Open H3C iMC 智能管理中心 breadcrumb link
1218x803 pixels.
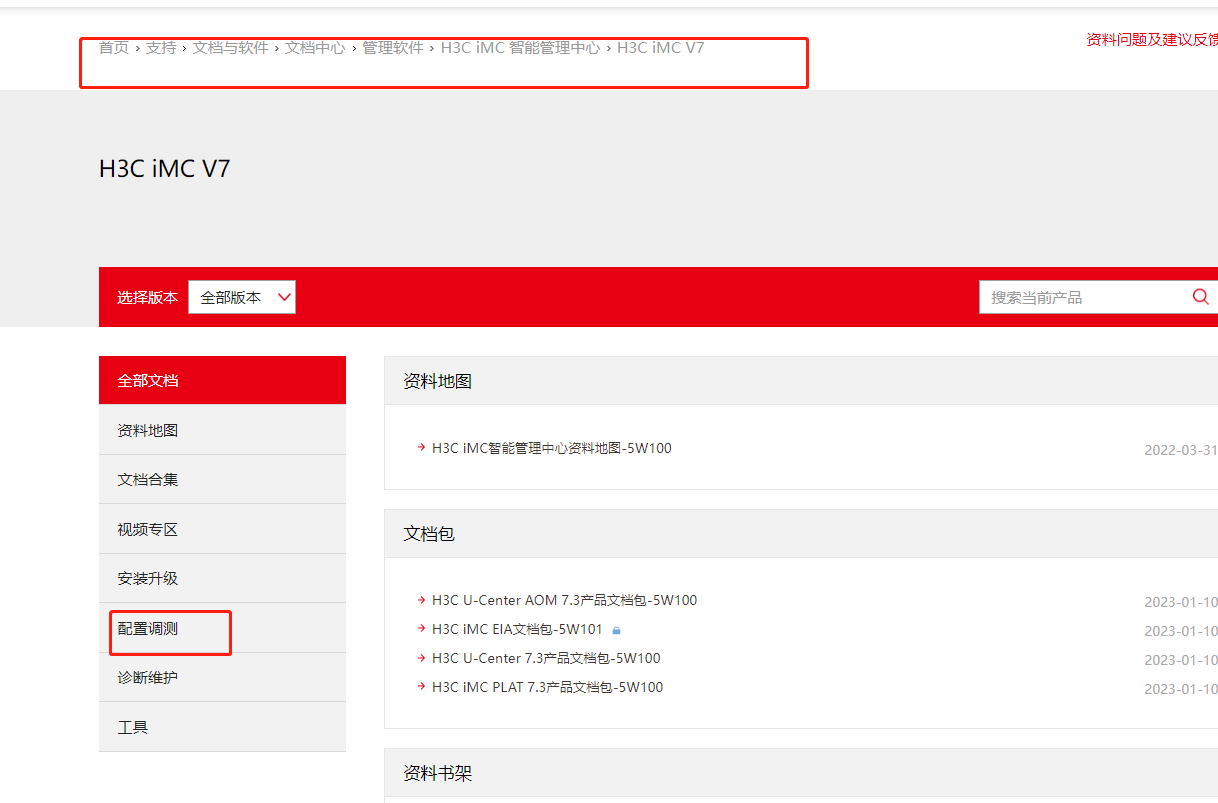tap(520, 47)
